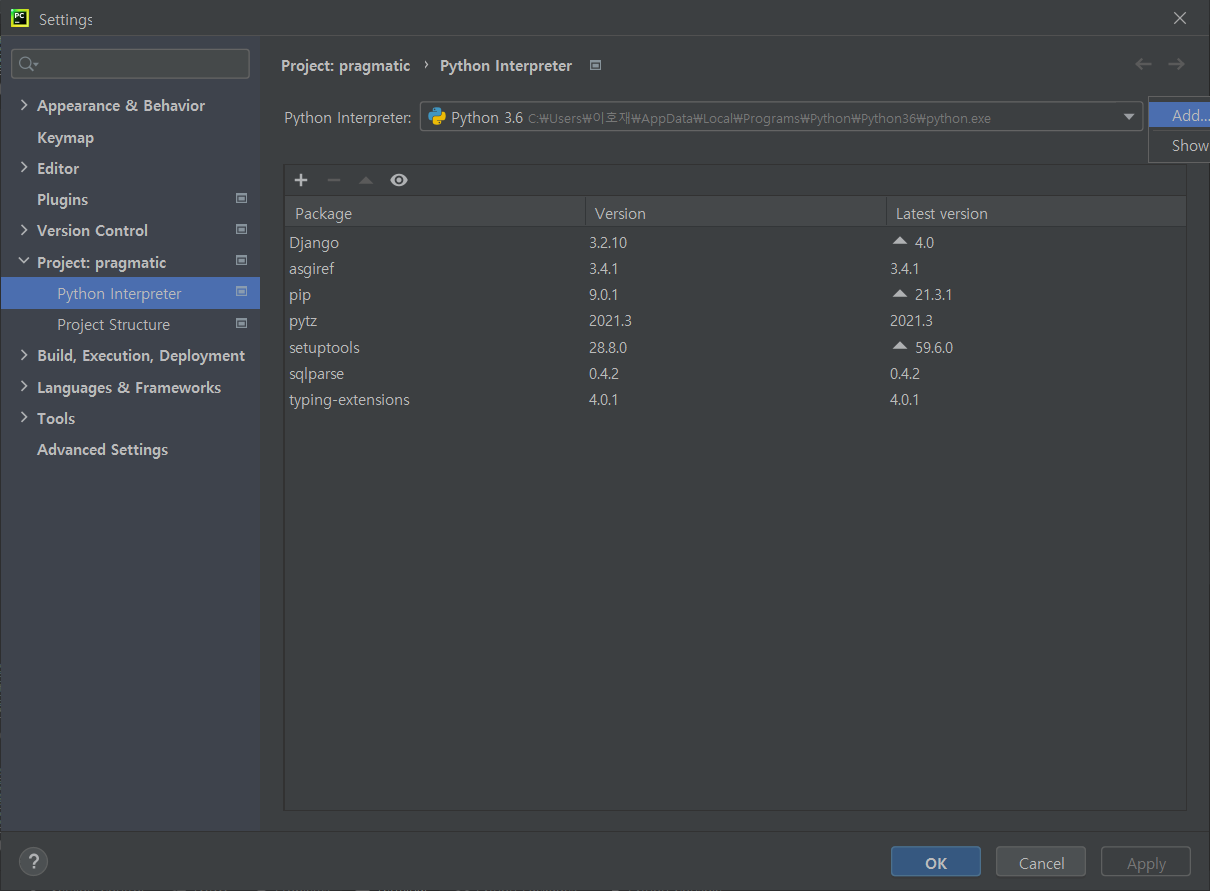Click the search magnifier icon in settings
The width and height of the screenshot is (1210, 891).
click(x=28, y=64)
